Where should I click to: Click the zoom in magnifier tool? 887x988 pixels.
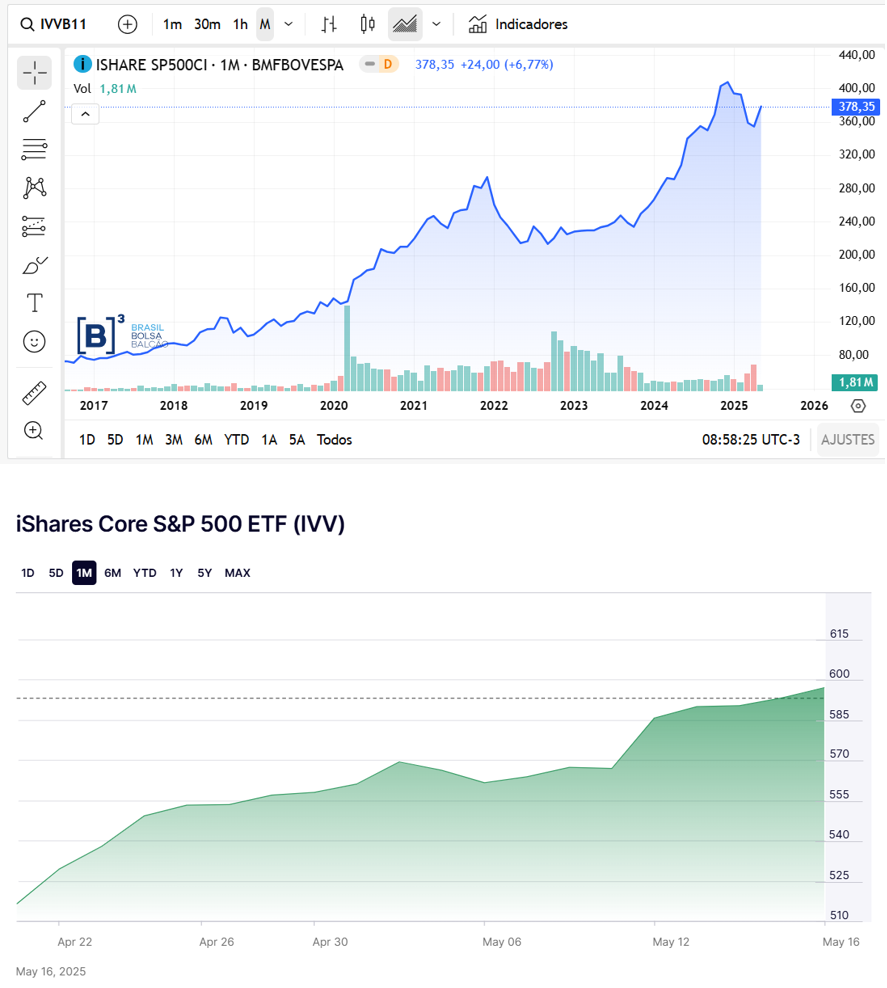click(x=34, y=431)
